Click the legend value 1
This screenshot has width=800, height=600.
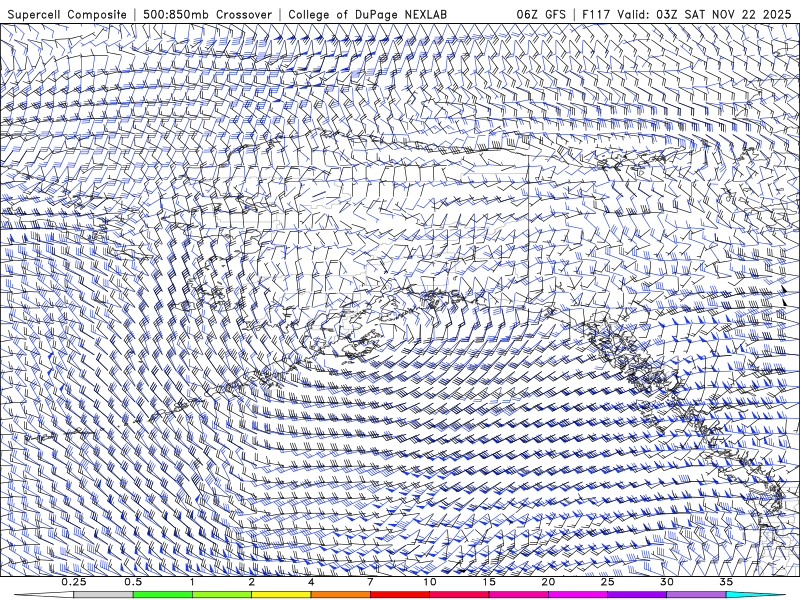click(192, 582)
